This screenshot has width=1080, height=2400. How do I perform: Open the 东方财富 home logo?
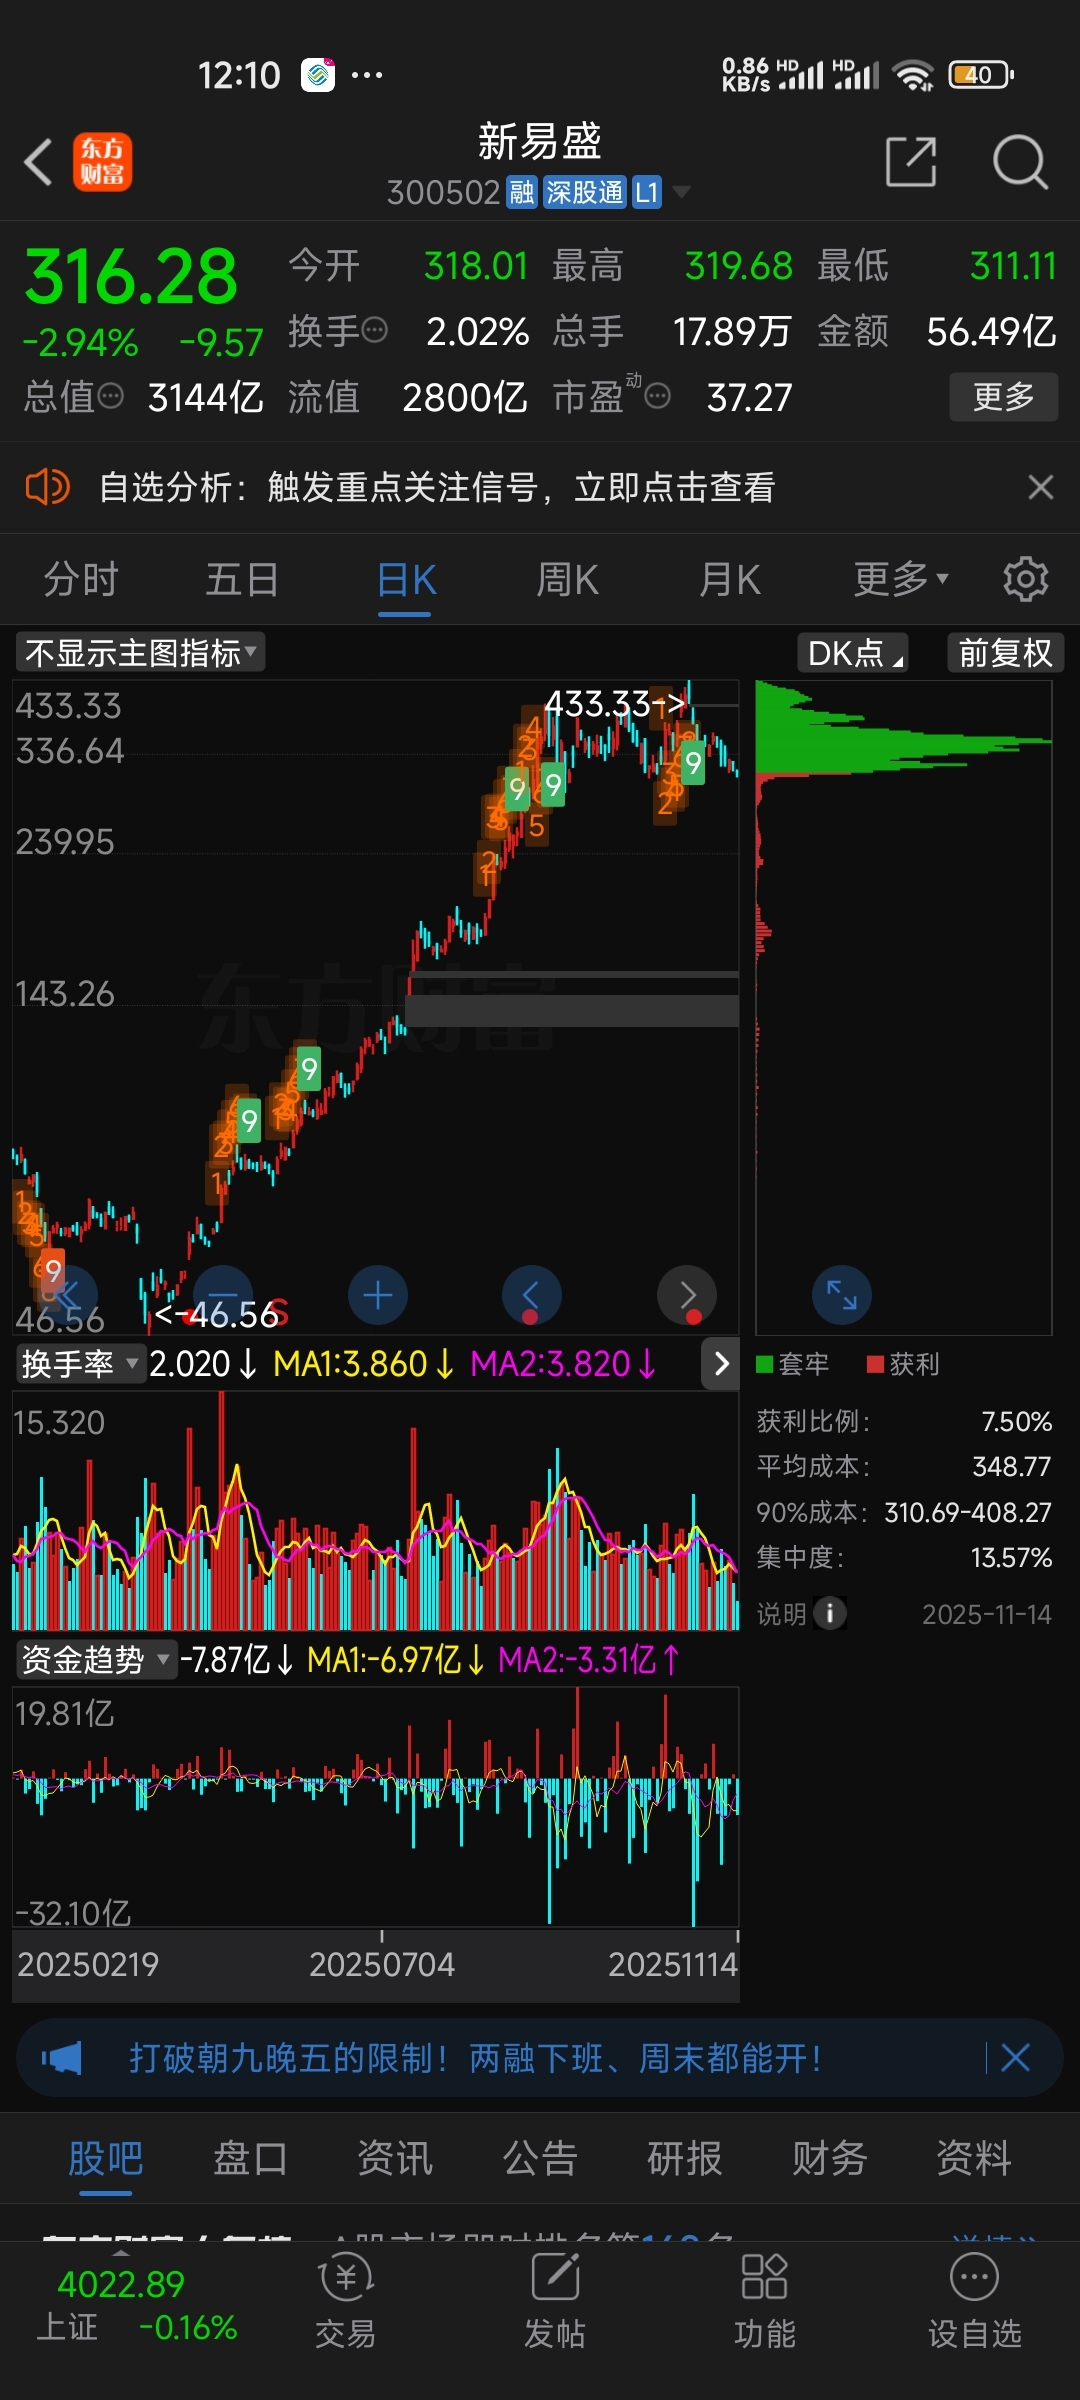[102, 162]
